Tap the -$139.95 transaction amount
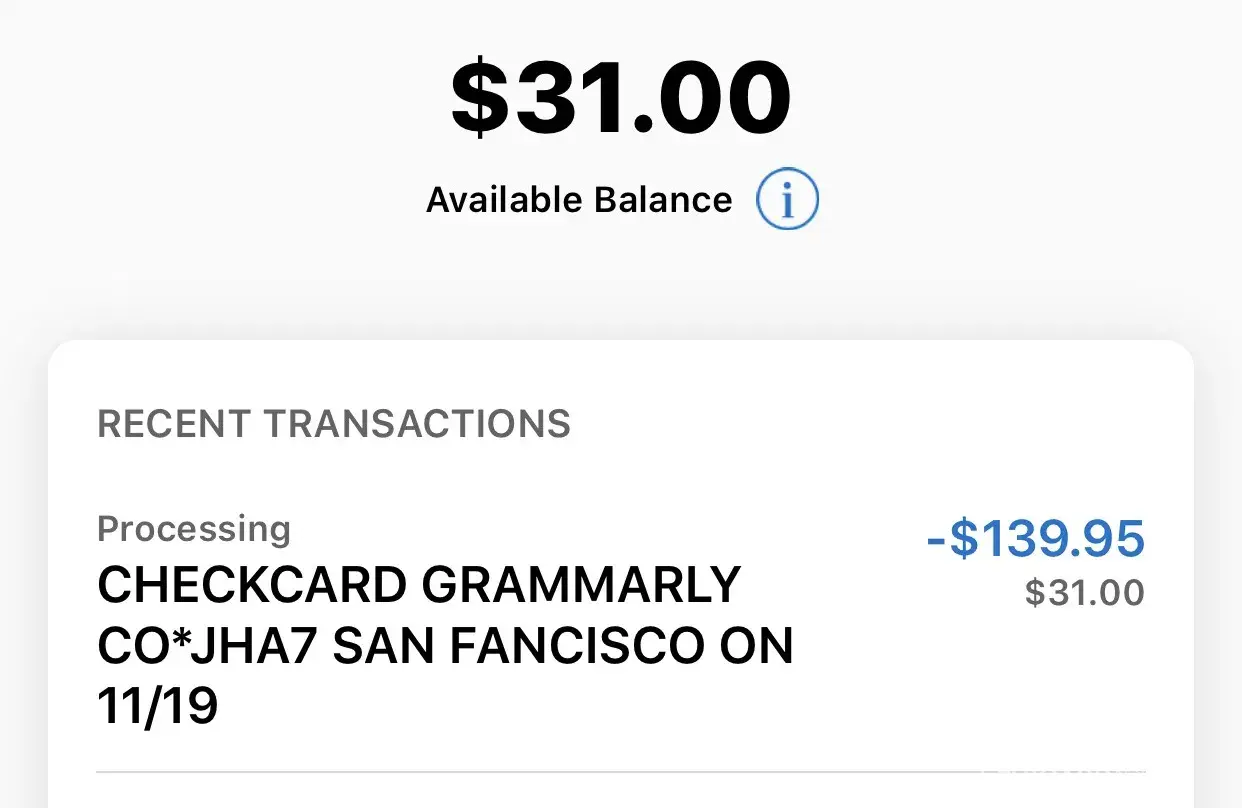Viewport: 1242px width, 808px height. point(1035,540)
